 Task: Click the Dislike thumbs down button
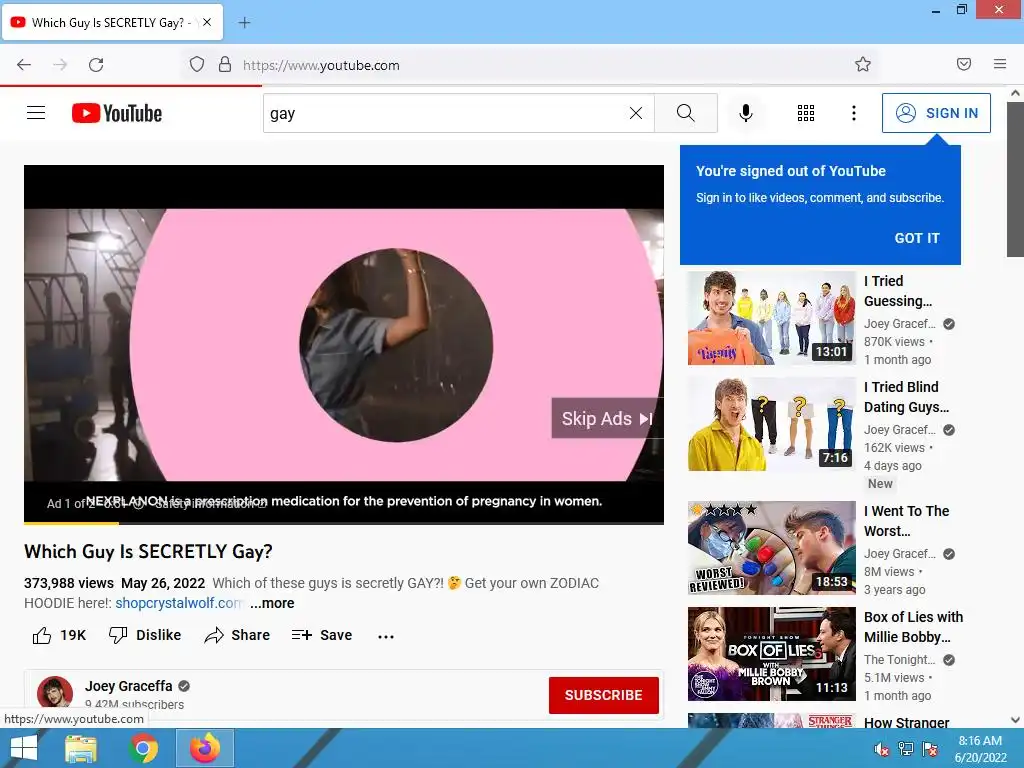tap(144, 635)
